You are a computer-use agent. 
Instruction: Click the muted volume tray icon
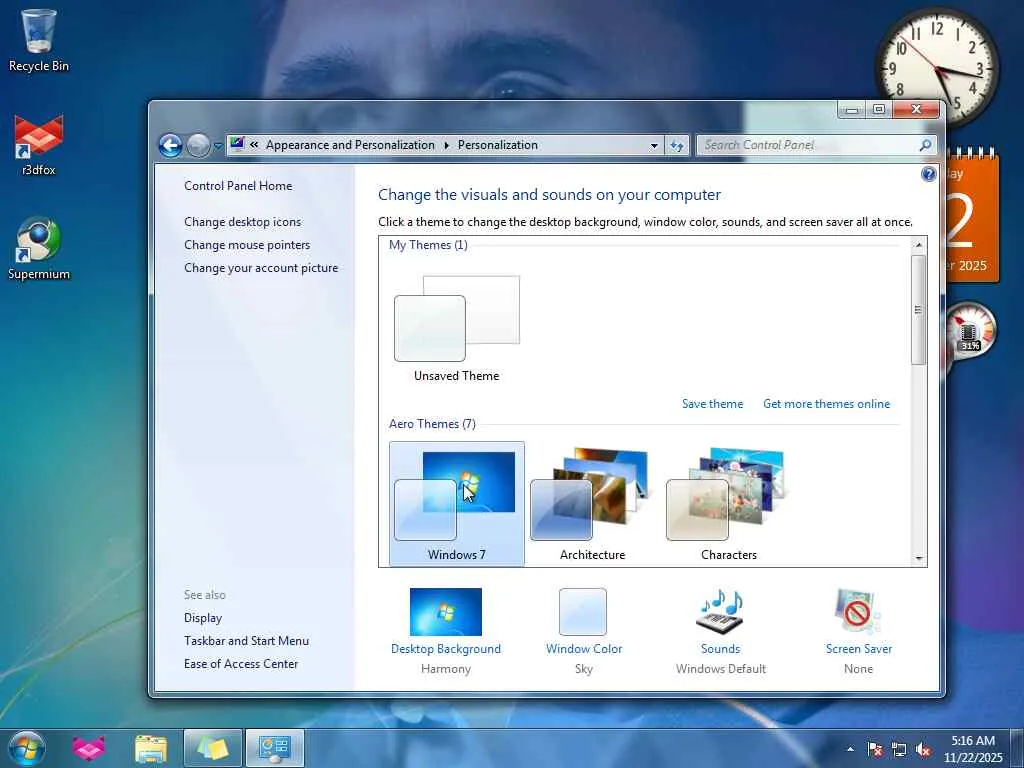point(923,749)
